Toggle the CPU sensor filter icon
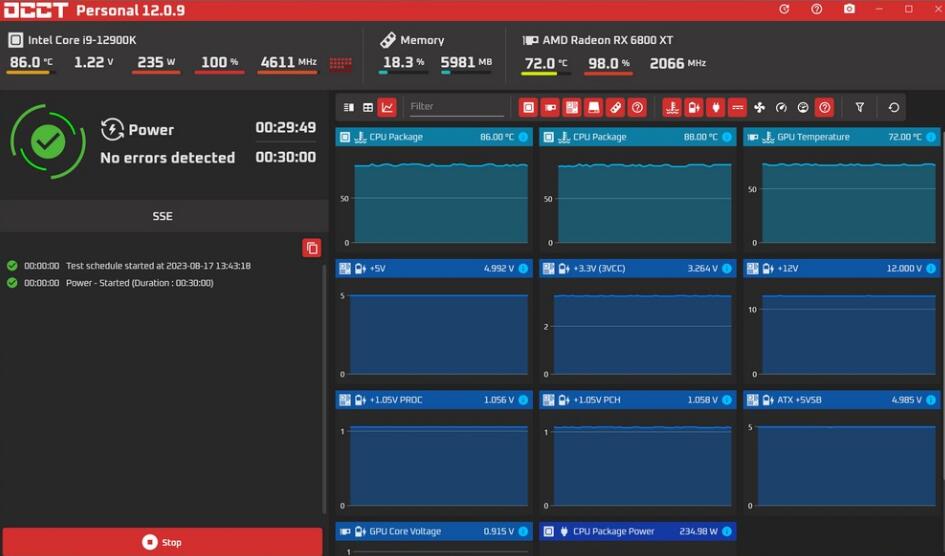 coord(528,107)
